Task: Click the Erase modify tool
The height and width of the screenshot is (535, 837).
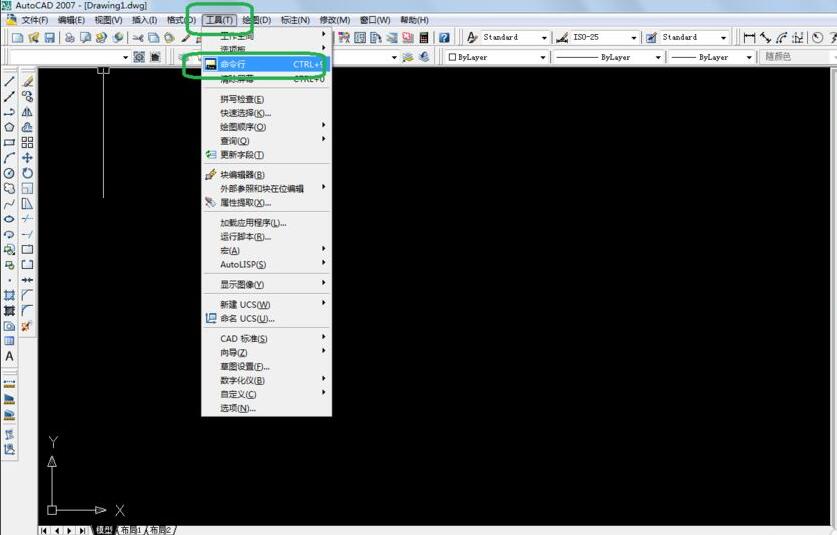Action: [x=27, y=82]
